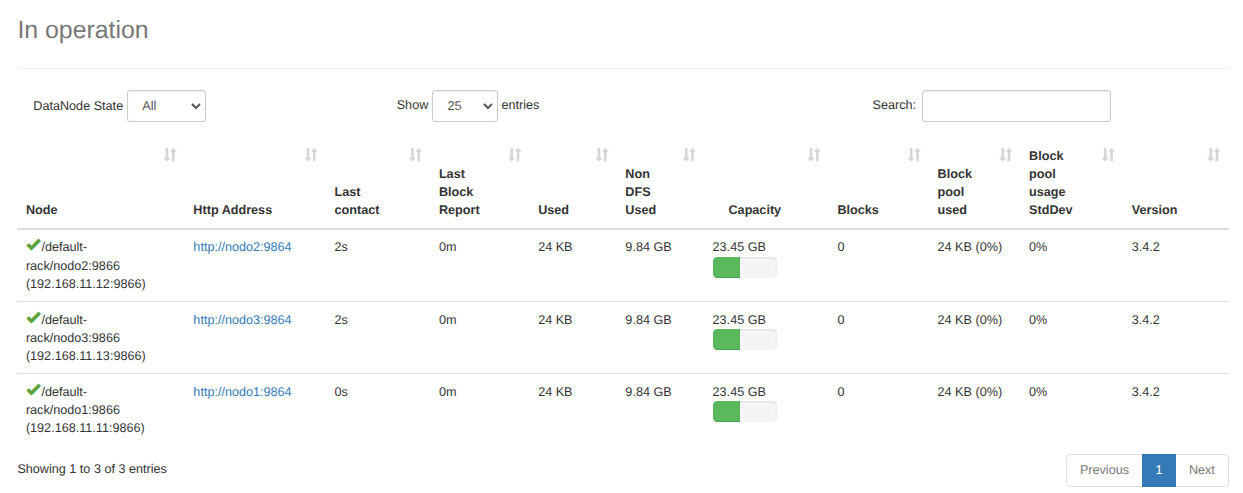Click the Used column sort icon

pyautogui.click(x=602, y=155)
